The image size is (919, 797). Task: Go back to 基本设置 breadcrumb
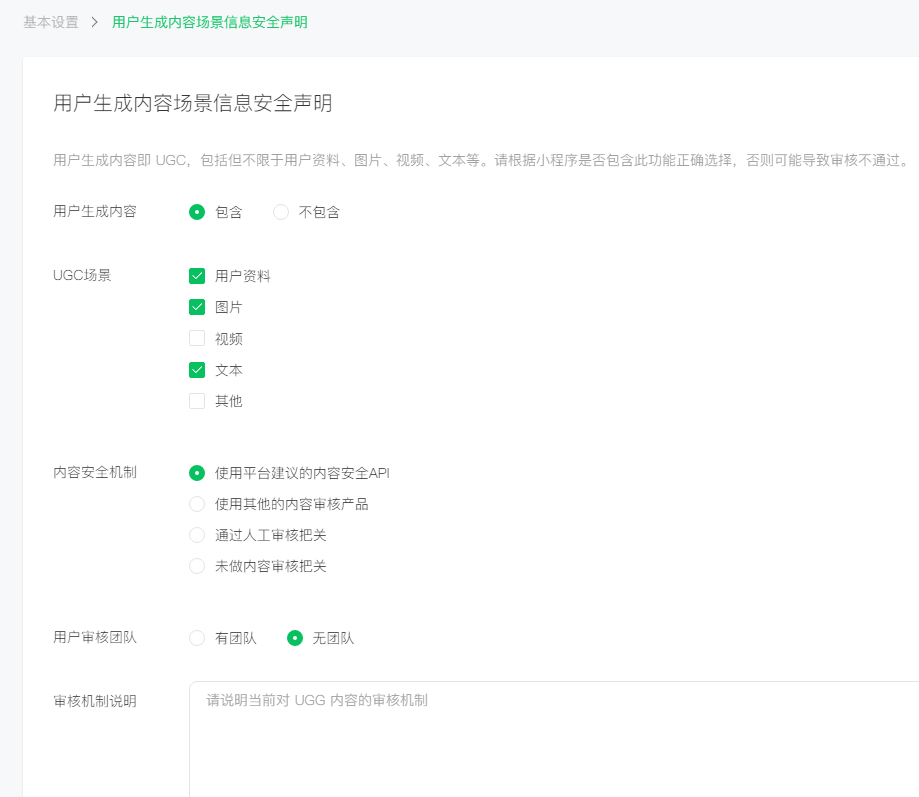point(51,22)
